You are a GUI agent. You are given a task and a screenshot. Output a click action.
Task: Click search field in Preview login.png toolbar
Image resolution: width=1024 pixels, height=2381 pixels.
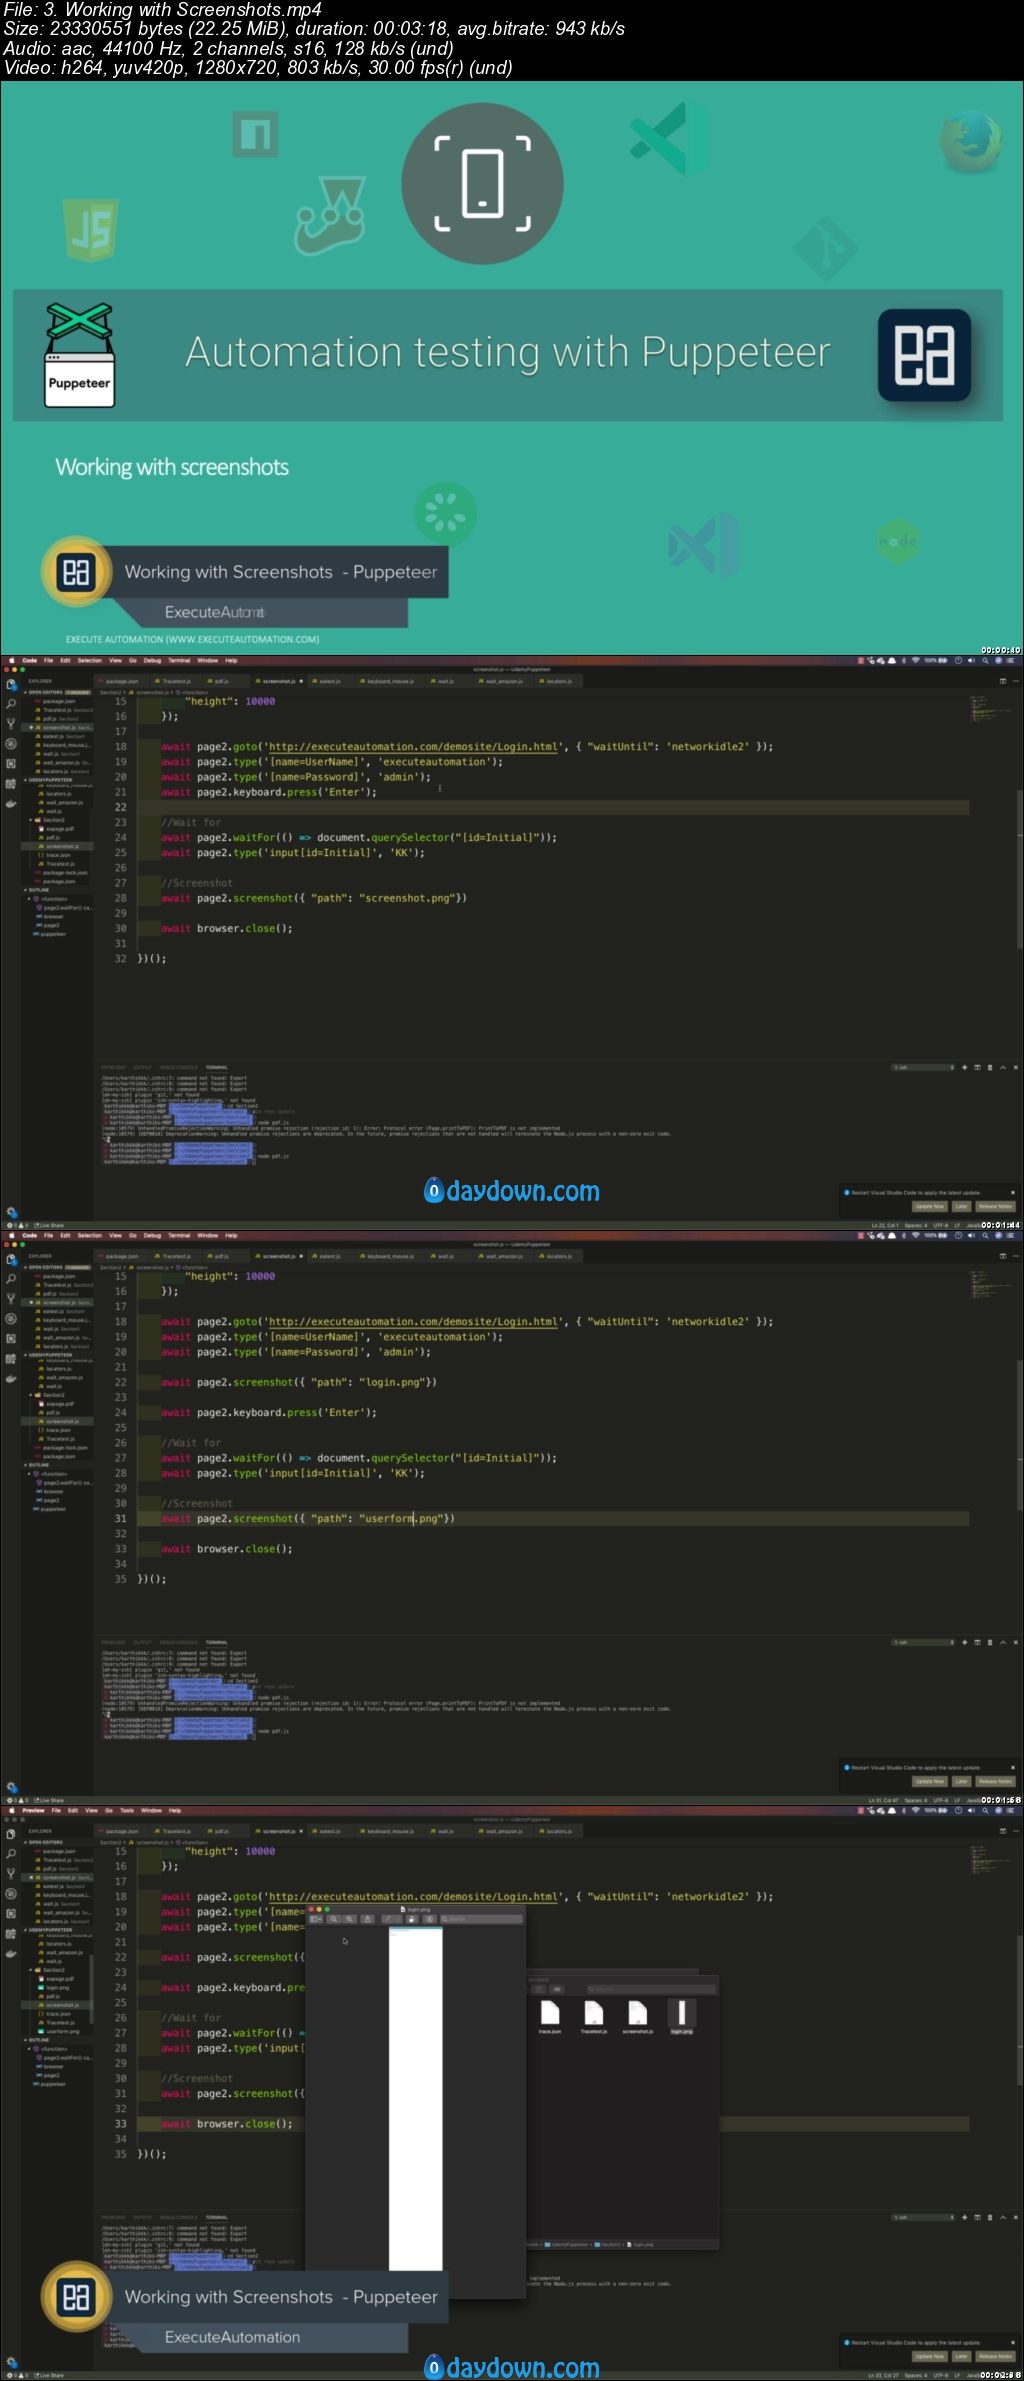pos(482,1919)
